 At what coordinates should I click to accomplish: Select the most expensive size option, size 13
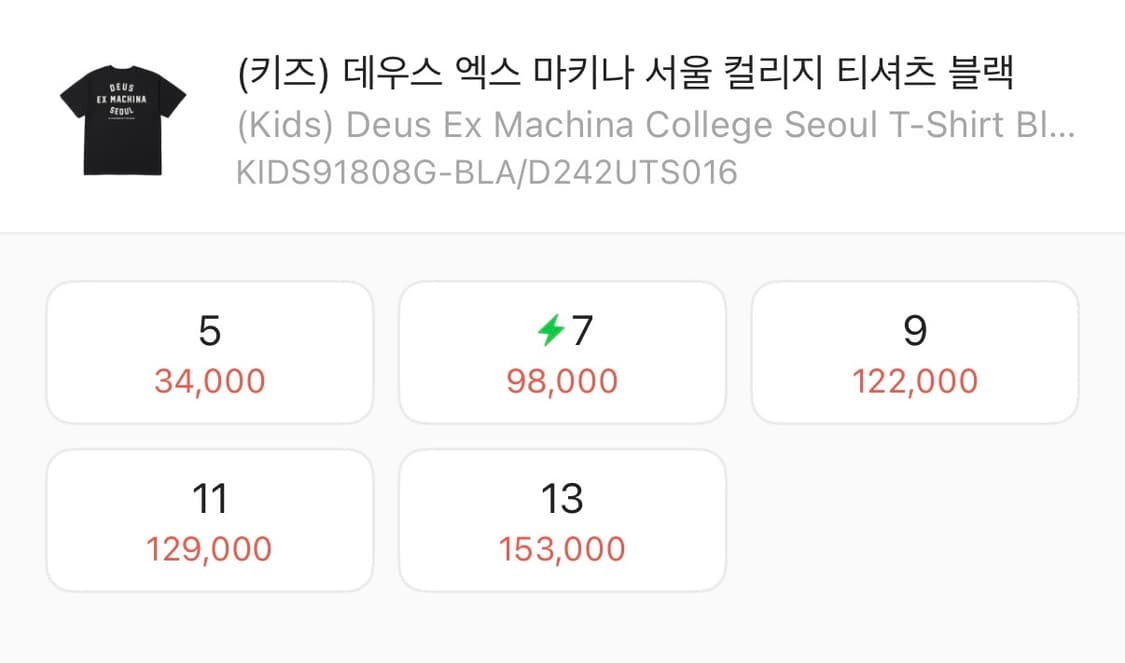click(x=562, y=519)
